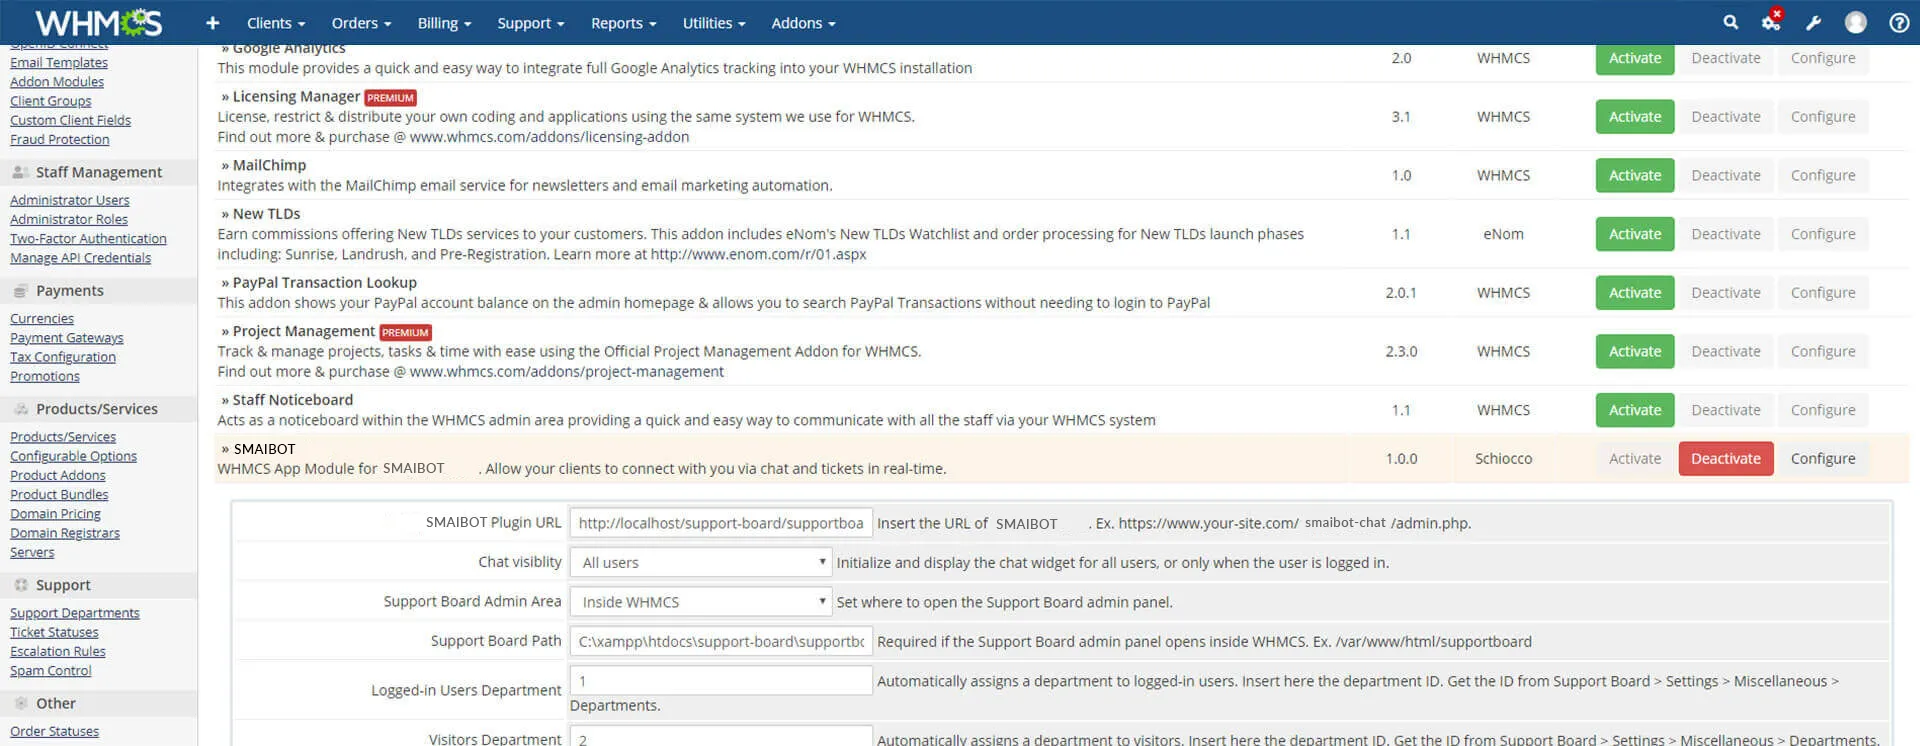Screen dimensions: 1920x746
Task: Open Two-Factor Authentication link
Action: click(88, 239)
